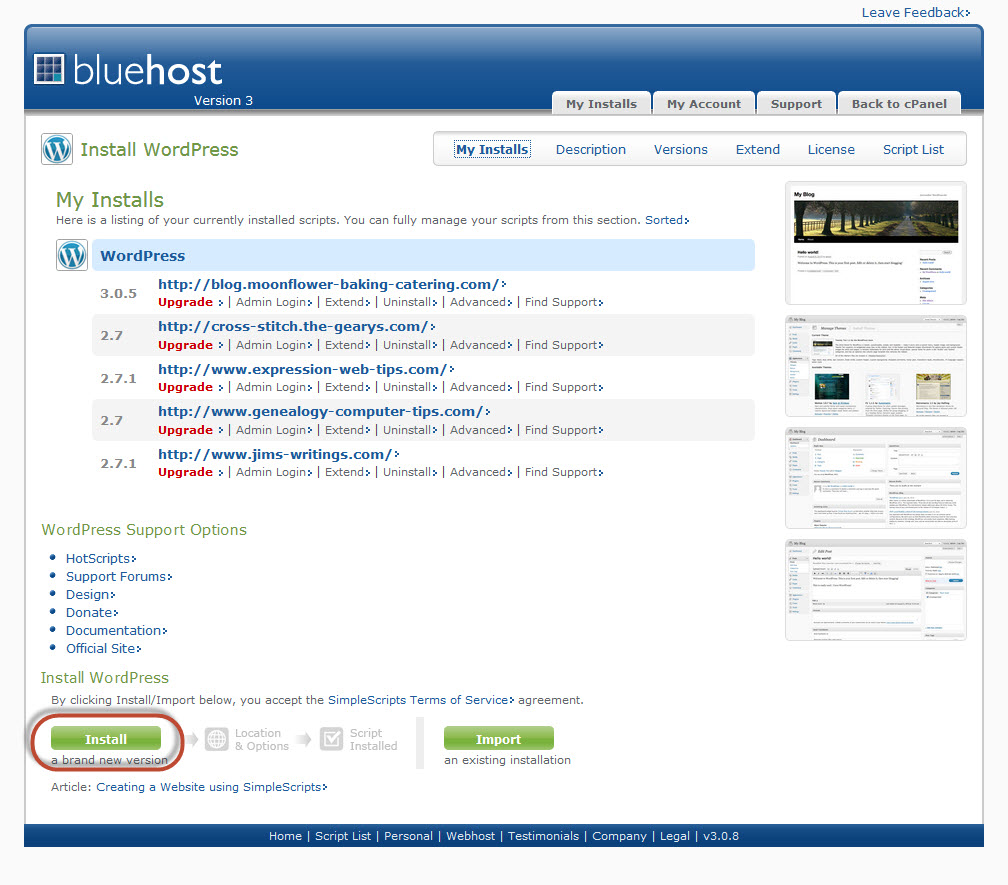Screen dimensions: 1008x885
Task: Open the Design support link
Action: pyautogui.click(x=91, y=594)
